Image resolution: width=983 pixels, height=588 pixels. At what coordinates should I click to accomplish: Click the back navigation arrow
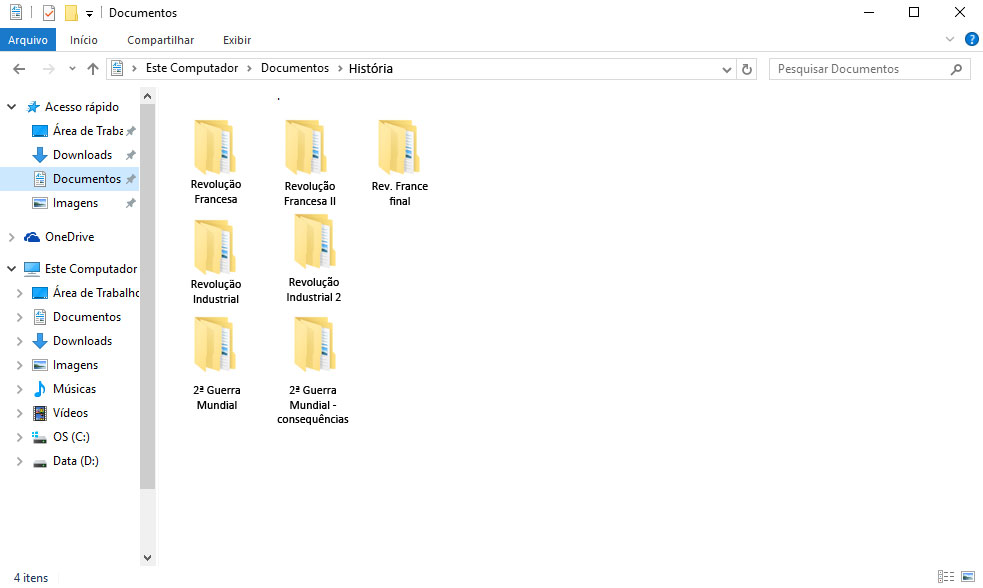tap(18, 68)
